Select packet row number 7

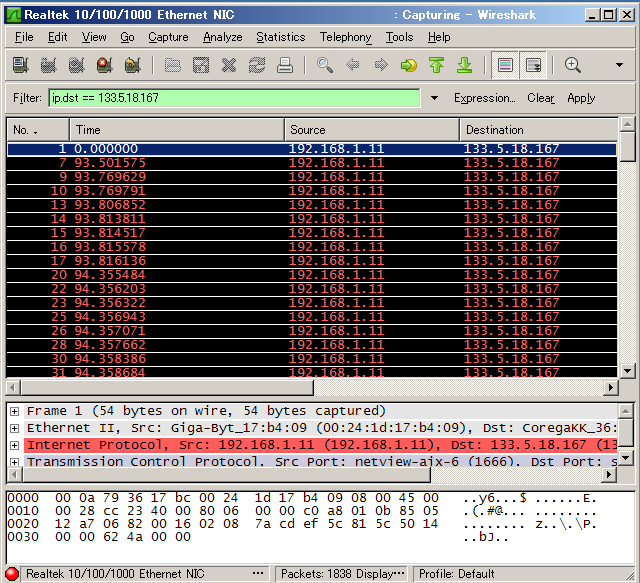click(312, 163)
